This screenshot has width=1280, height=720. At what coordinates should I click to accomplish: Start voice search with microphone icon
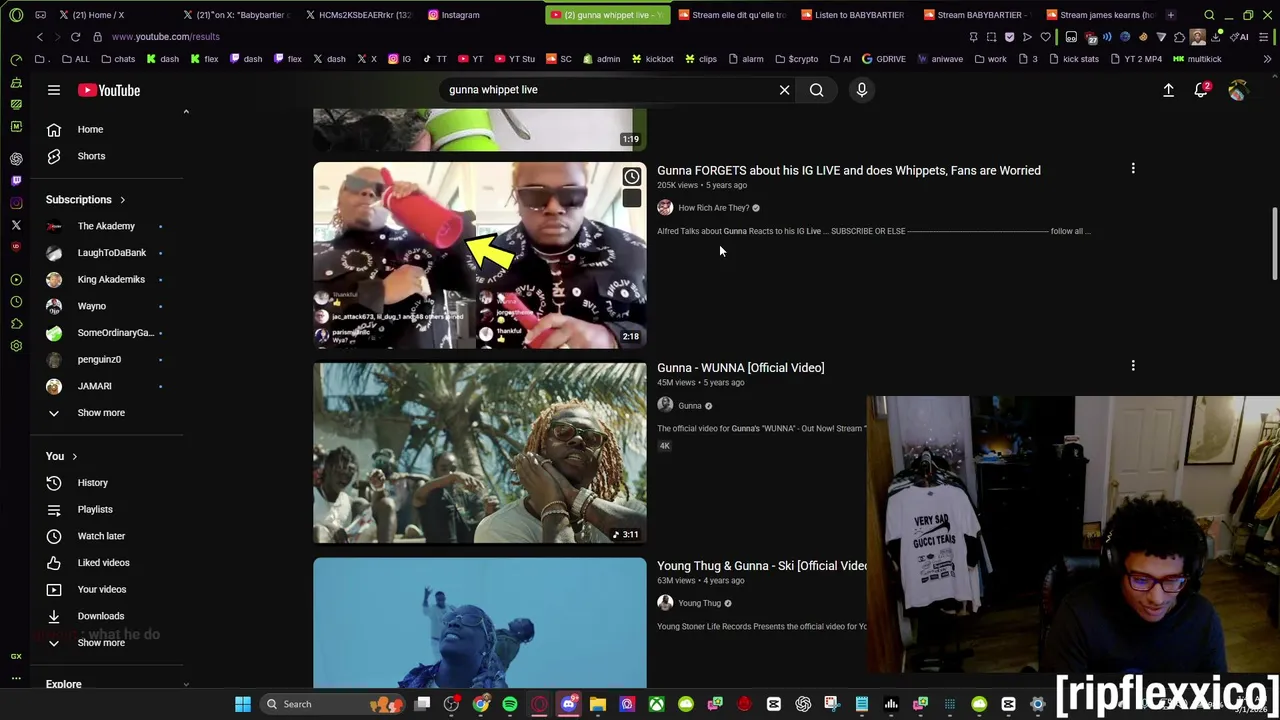click(x=861, y=90)
